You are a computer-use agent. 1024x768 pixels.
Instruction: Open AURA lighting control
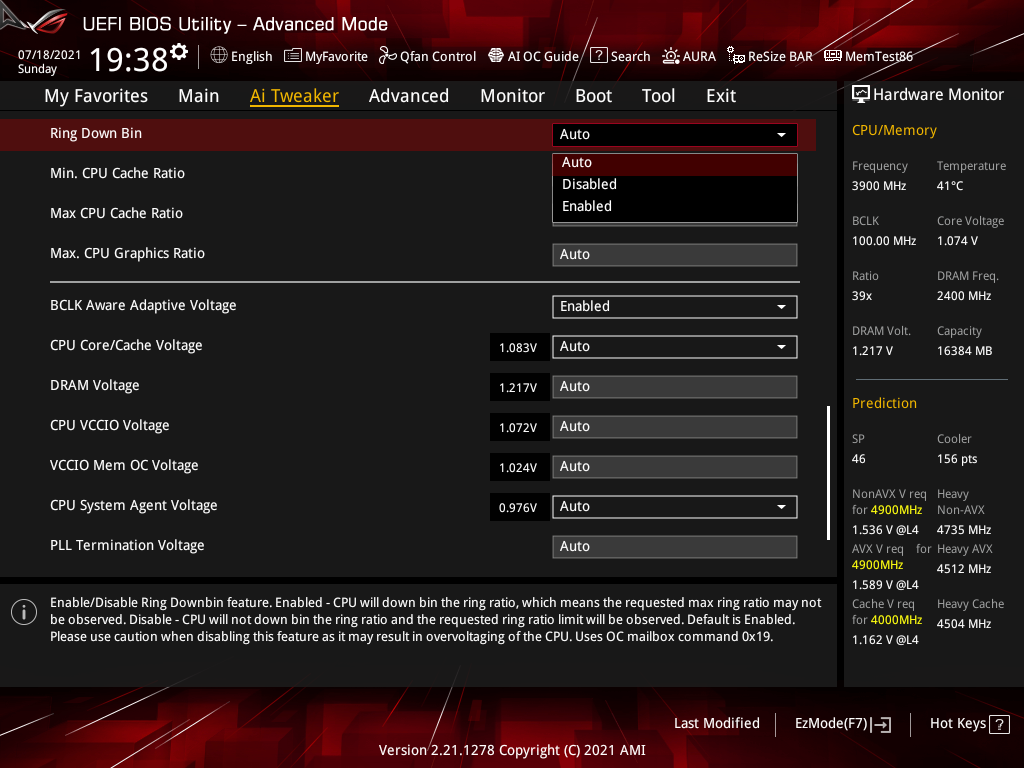[x=689, y=56]
